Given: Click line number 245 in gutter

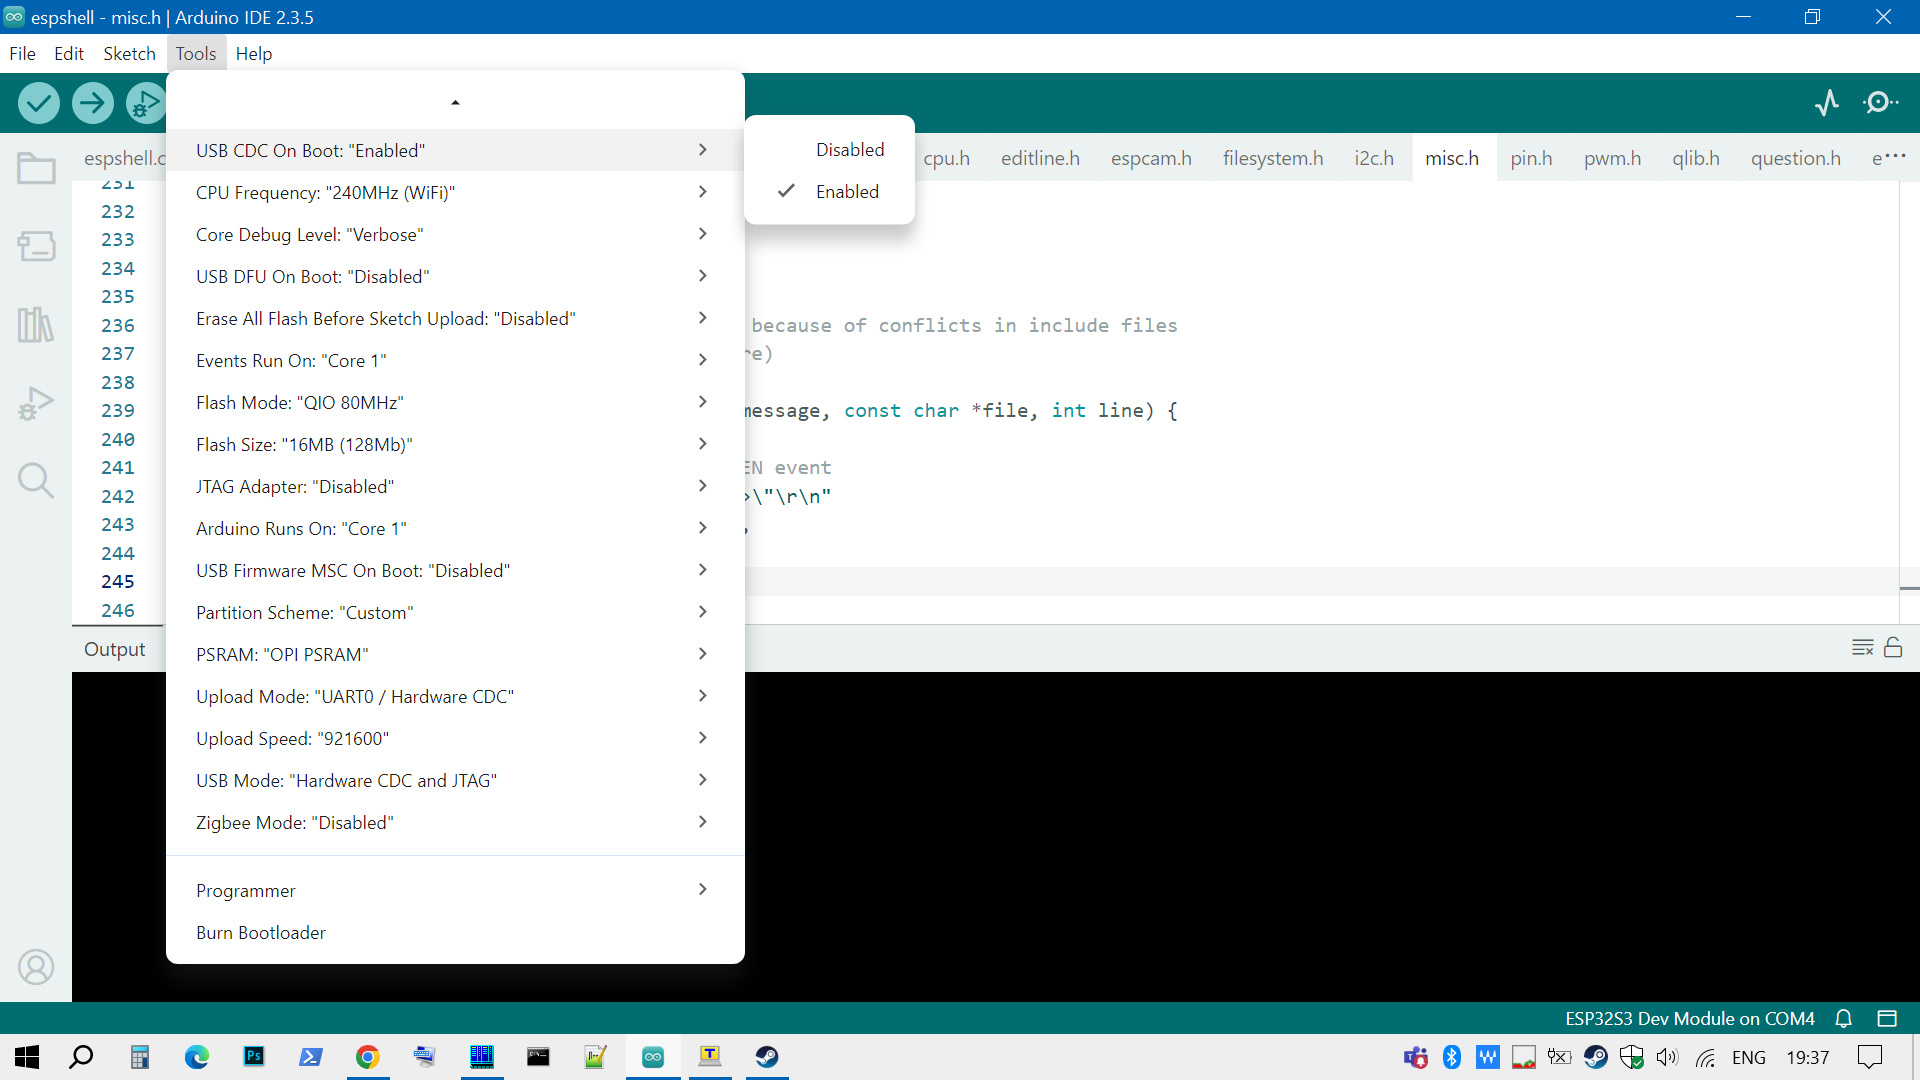Looking at the screenshot, I should (117, 581).
